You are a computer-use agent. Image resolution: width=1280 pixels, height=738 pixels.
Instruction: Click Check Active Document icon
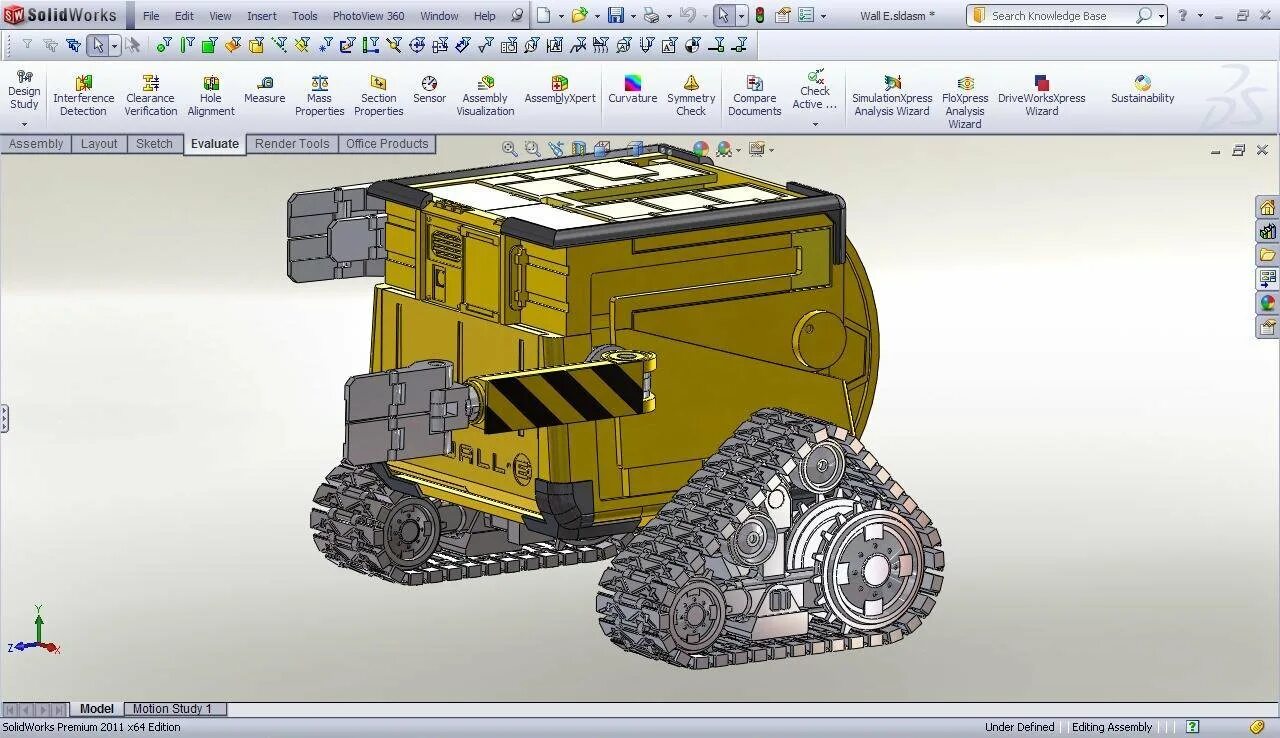coord(815,89)
